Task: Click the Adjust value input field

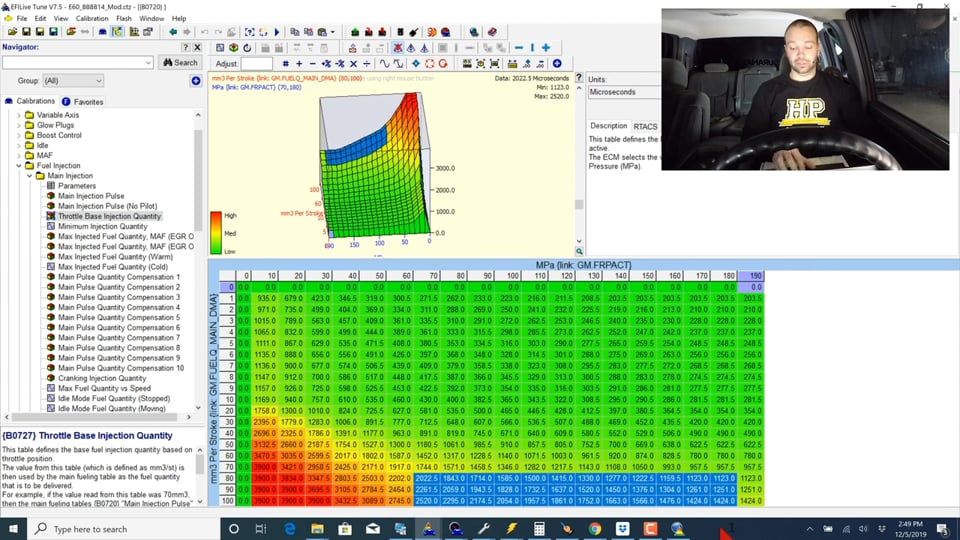Action: tap(257, 64)
